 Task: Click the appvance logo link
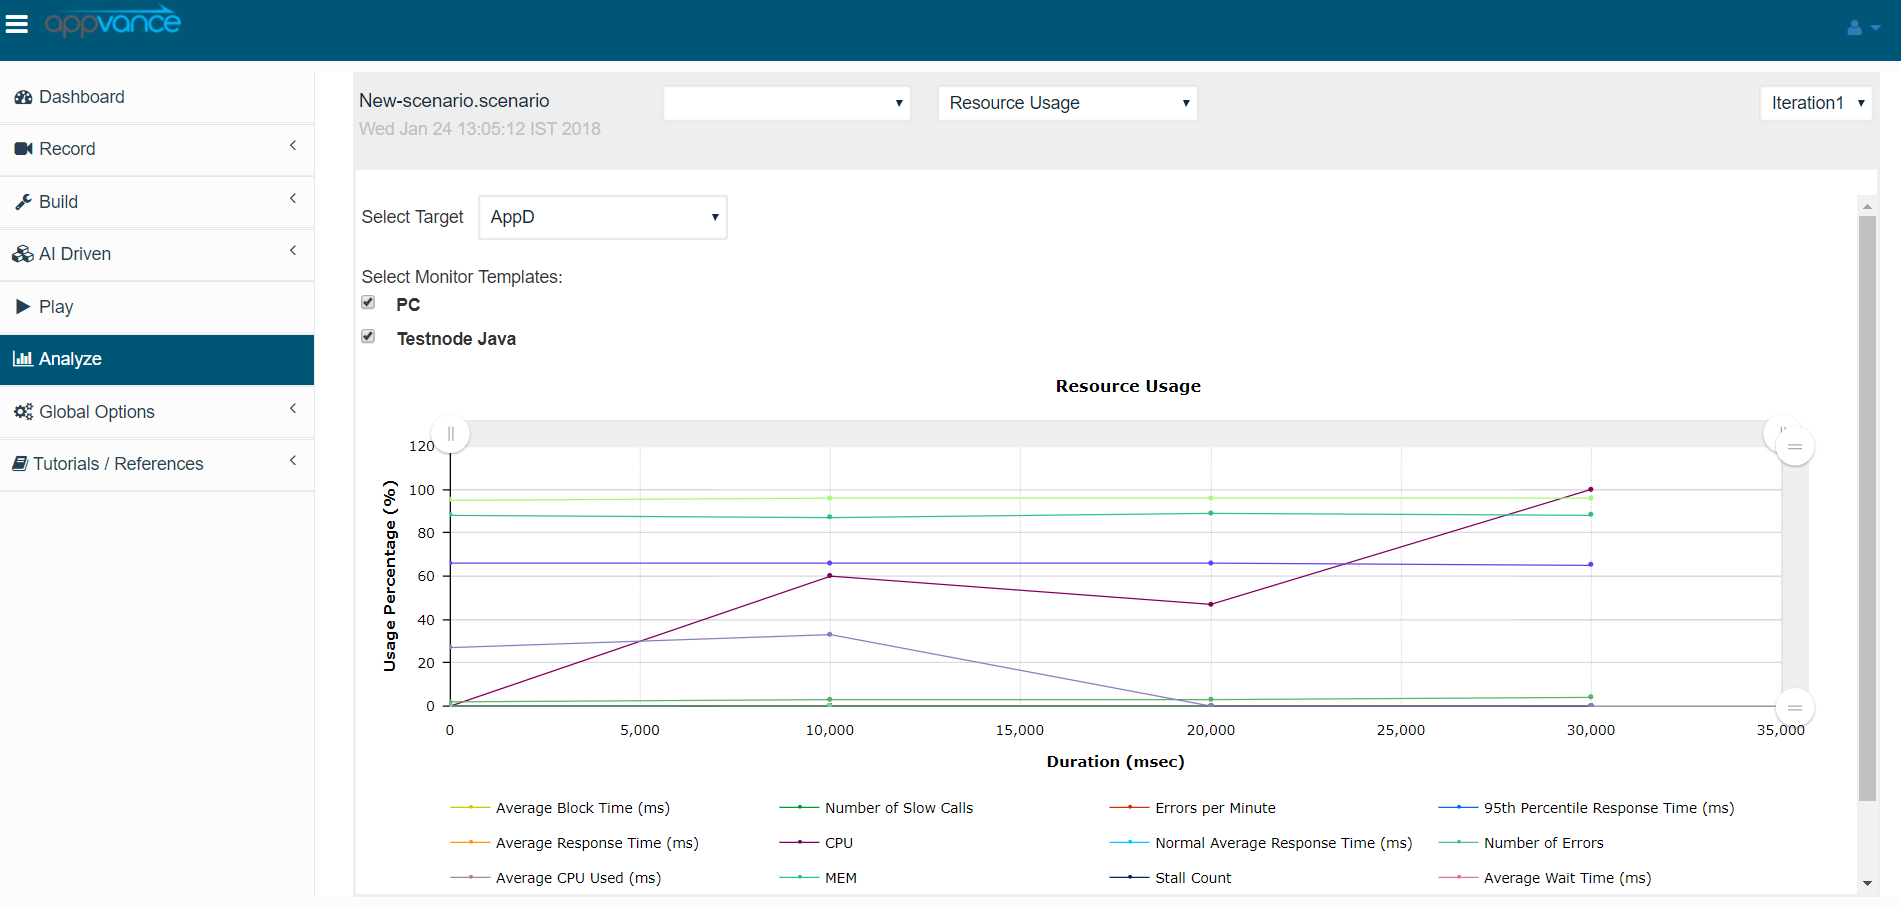point(113,22)
